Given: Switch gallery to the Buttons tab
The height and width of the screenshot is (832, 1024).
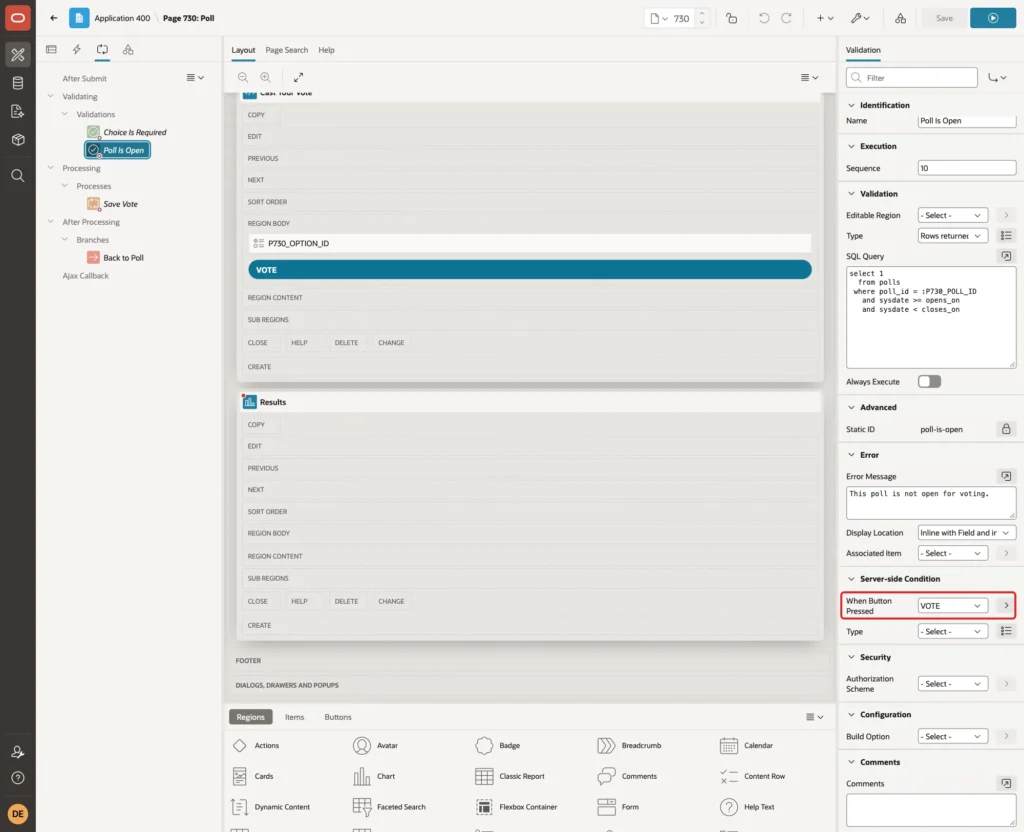Looking at the screenshot, I should (338, 717).
